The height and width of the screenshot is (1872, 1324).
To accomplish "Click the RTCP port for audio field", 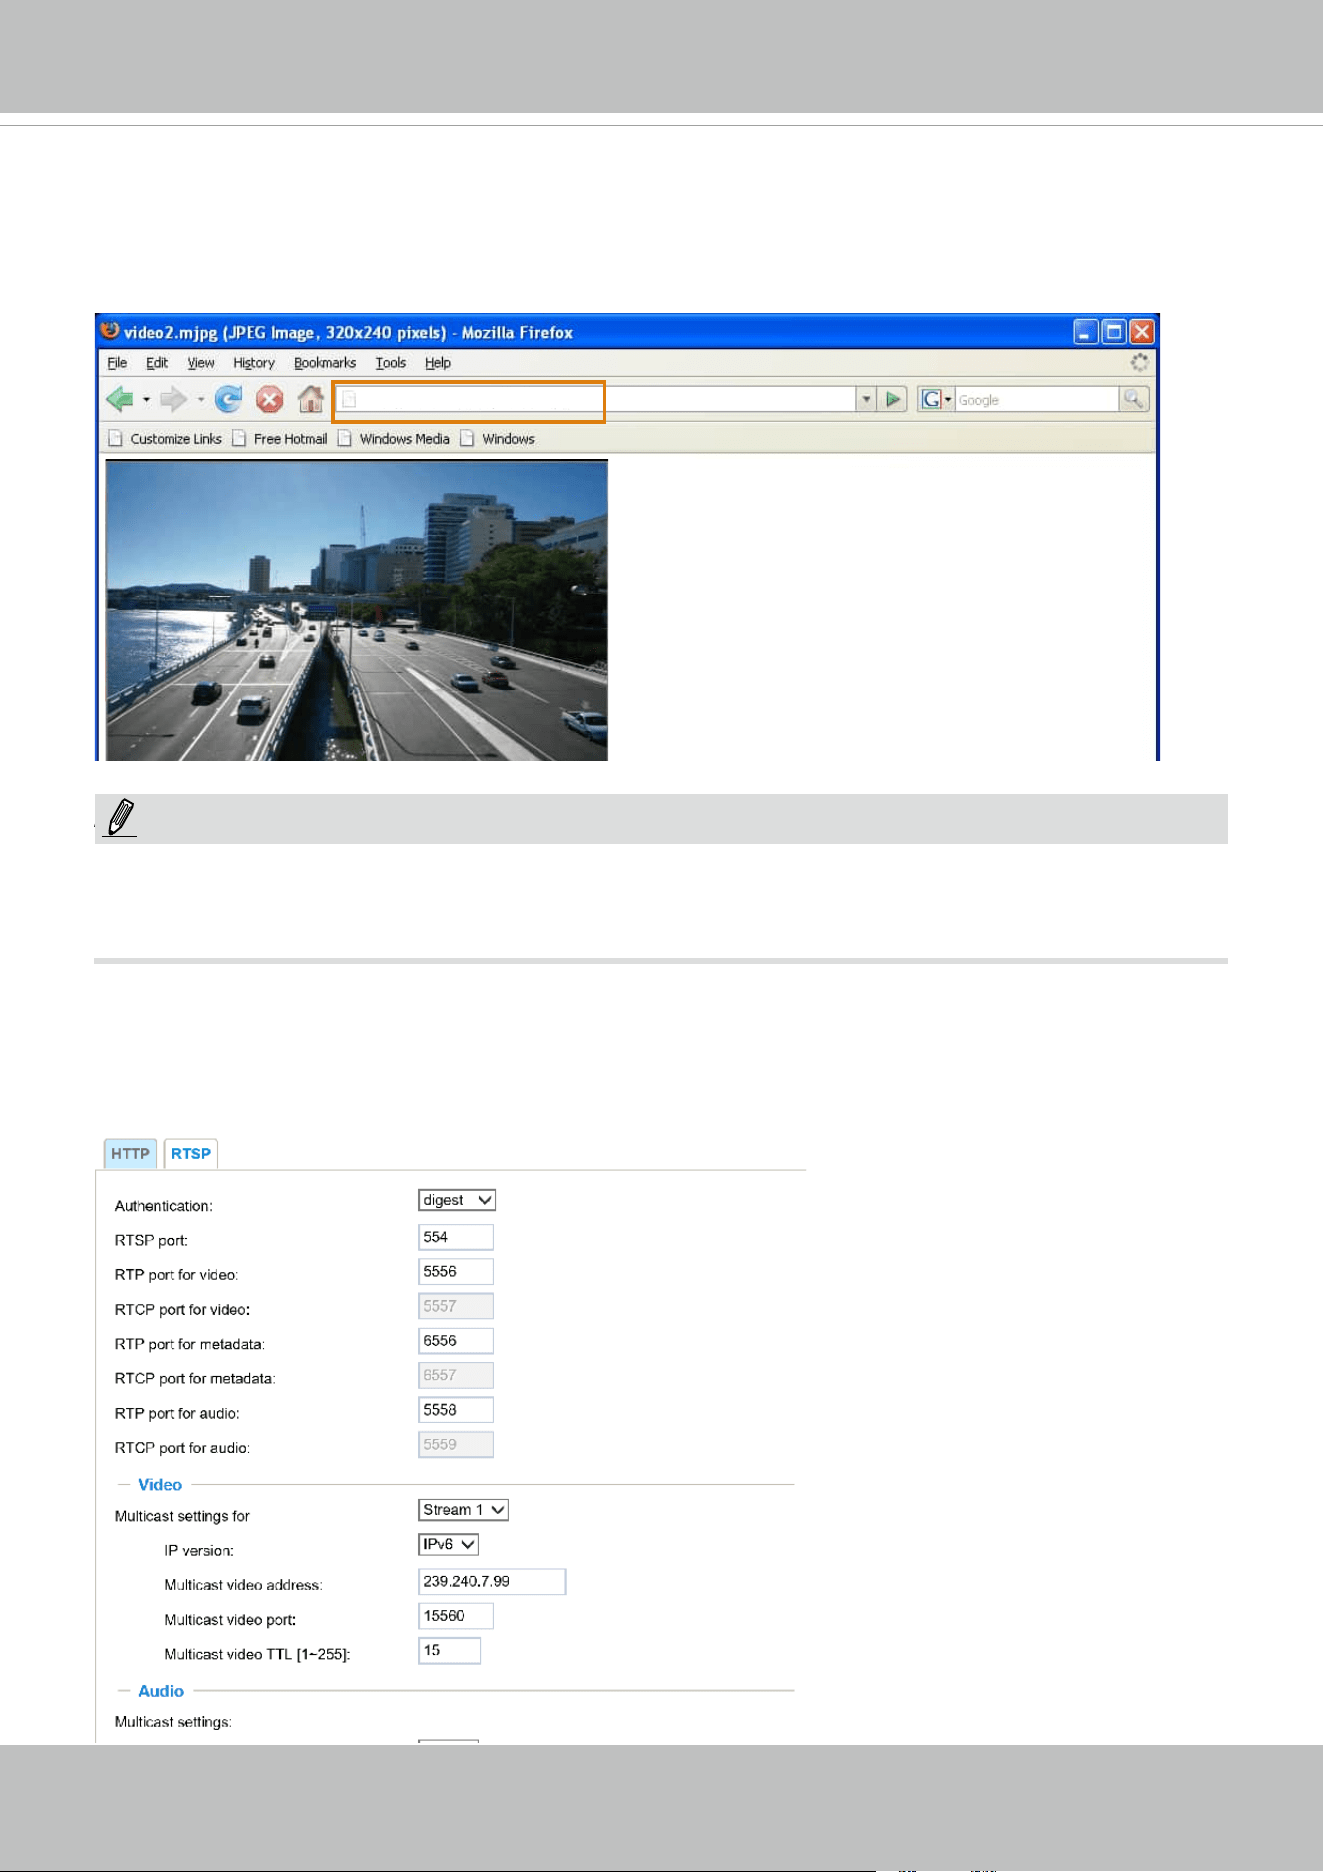I will (x=456, y=1444).
